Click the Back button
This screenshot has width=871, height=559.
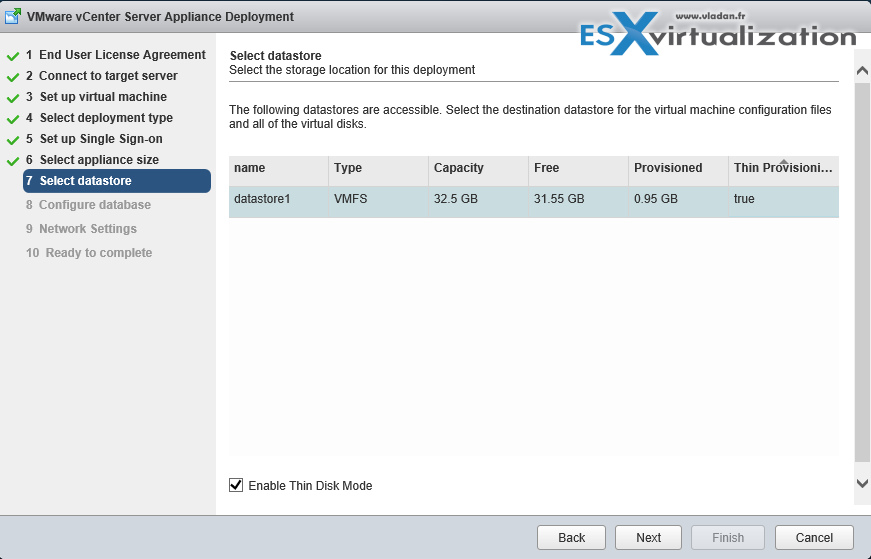[571, 537]
